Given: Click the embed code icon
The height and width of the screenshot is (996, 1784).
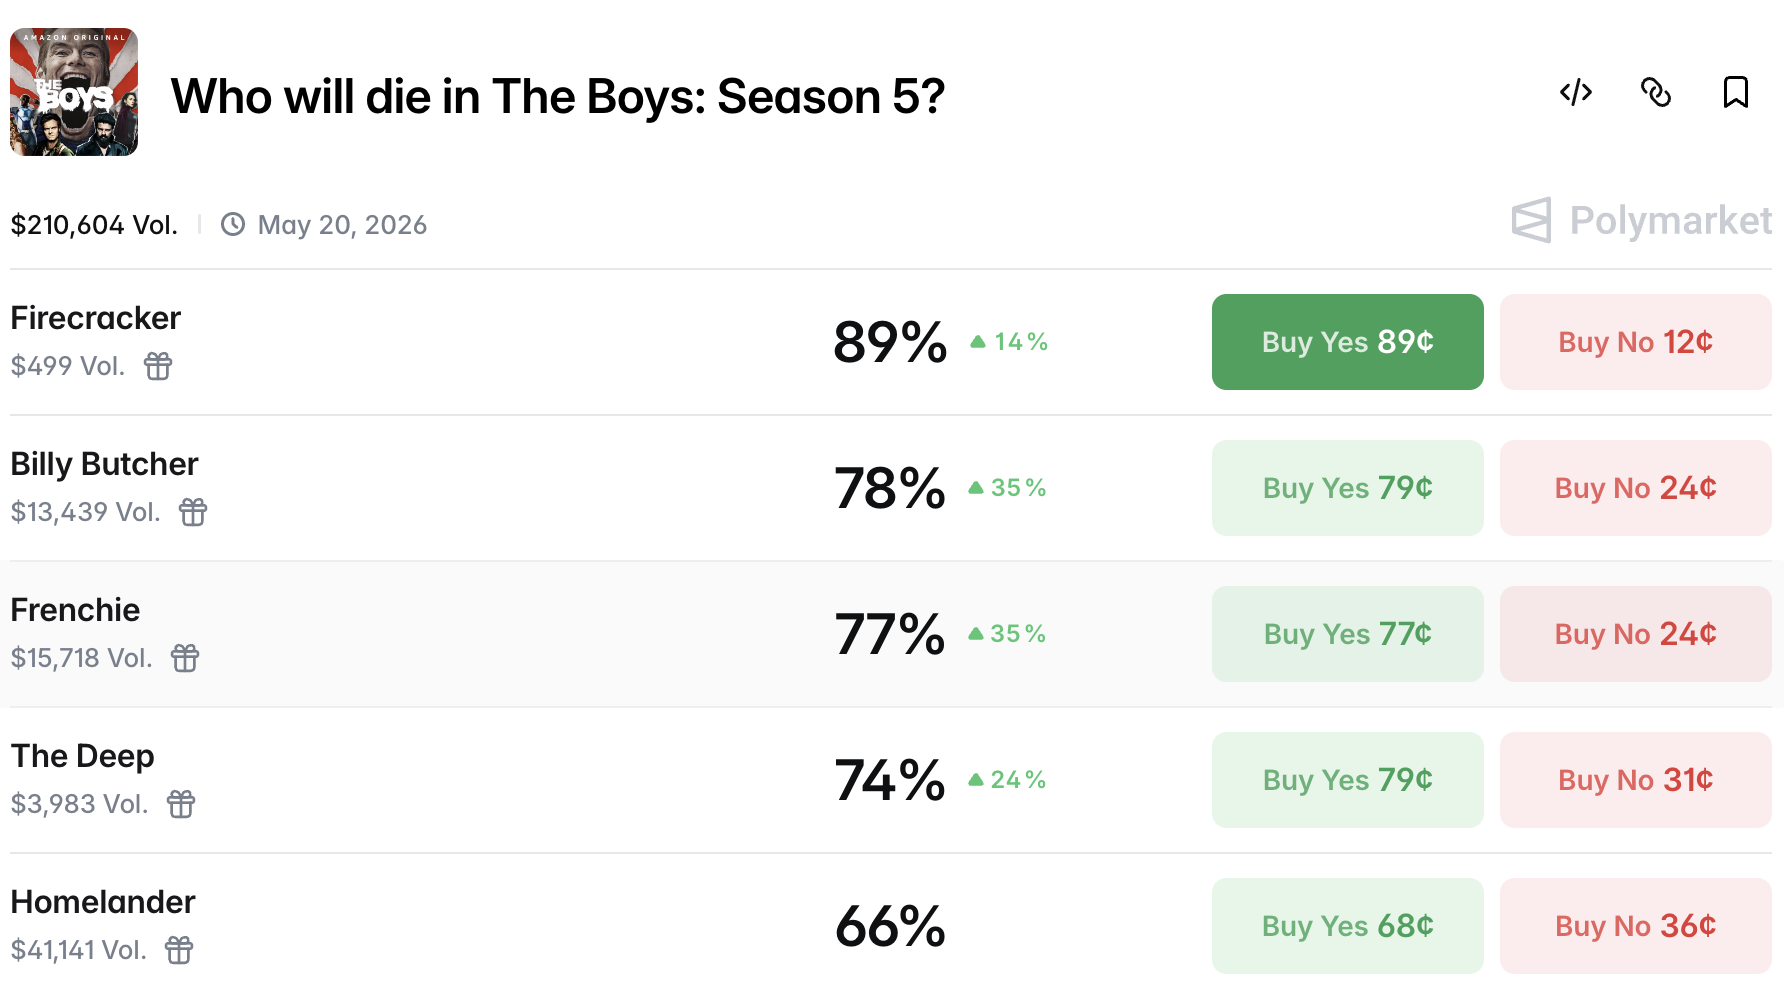Looking at the screenshot, I should point(1576,93).
